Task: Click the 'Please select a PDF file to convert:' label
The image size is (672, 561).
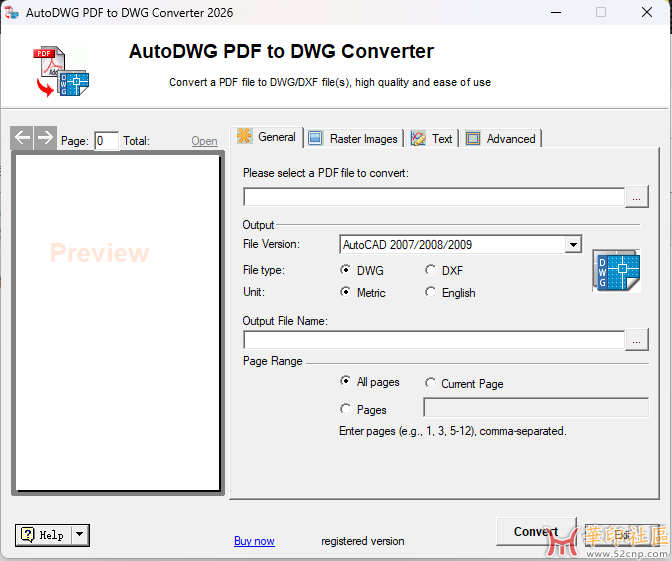Action: 326,173
